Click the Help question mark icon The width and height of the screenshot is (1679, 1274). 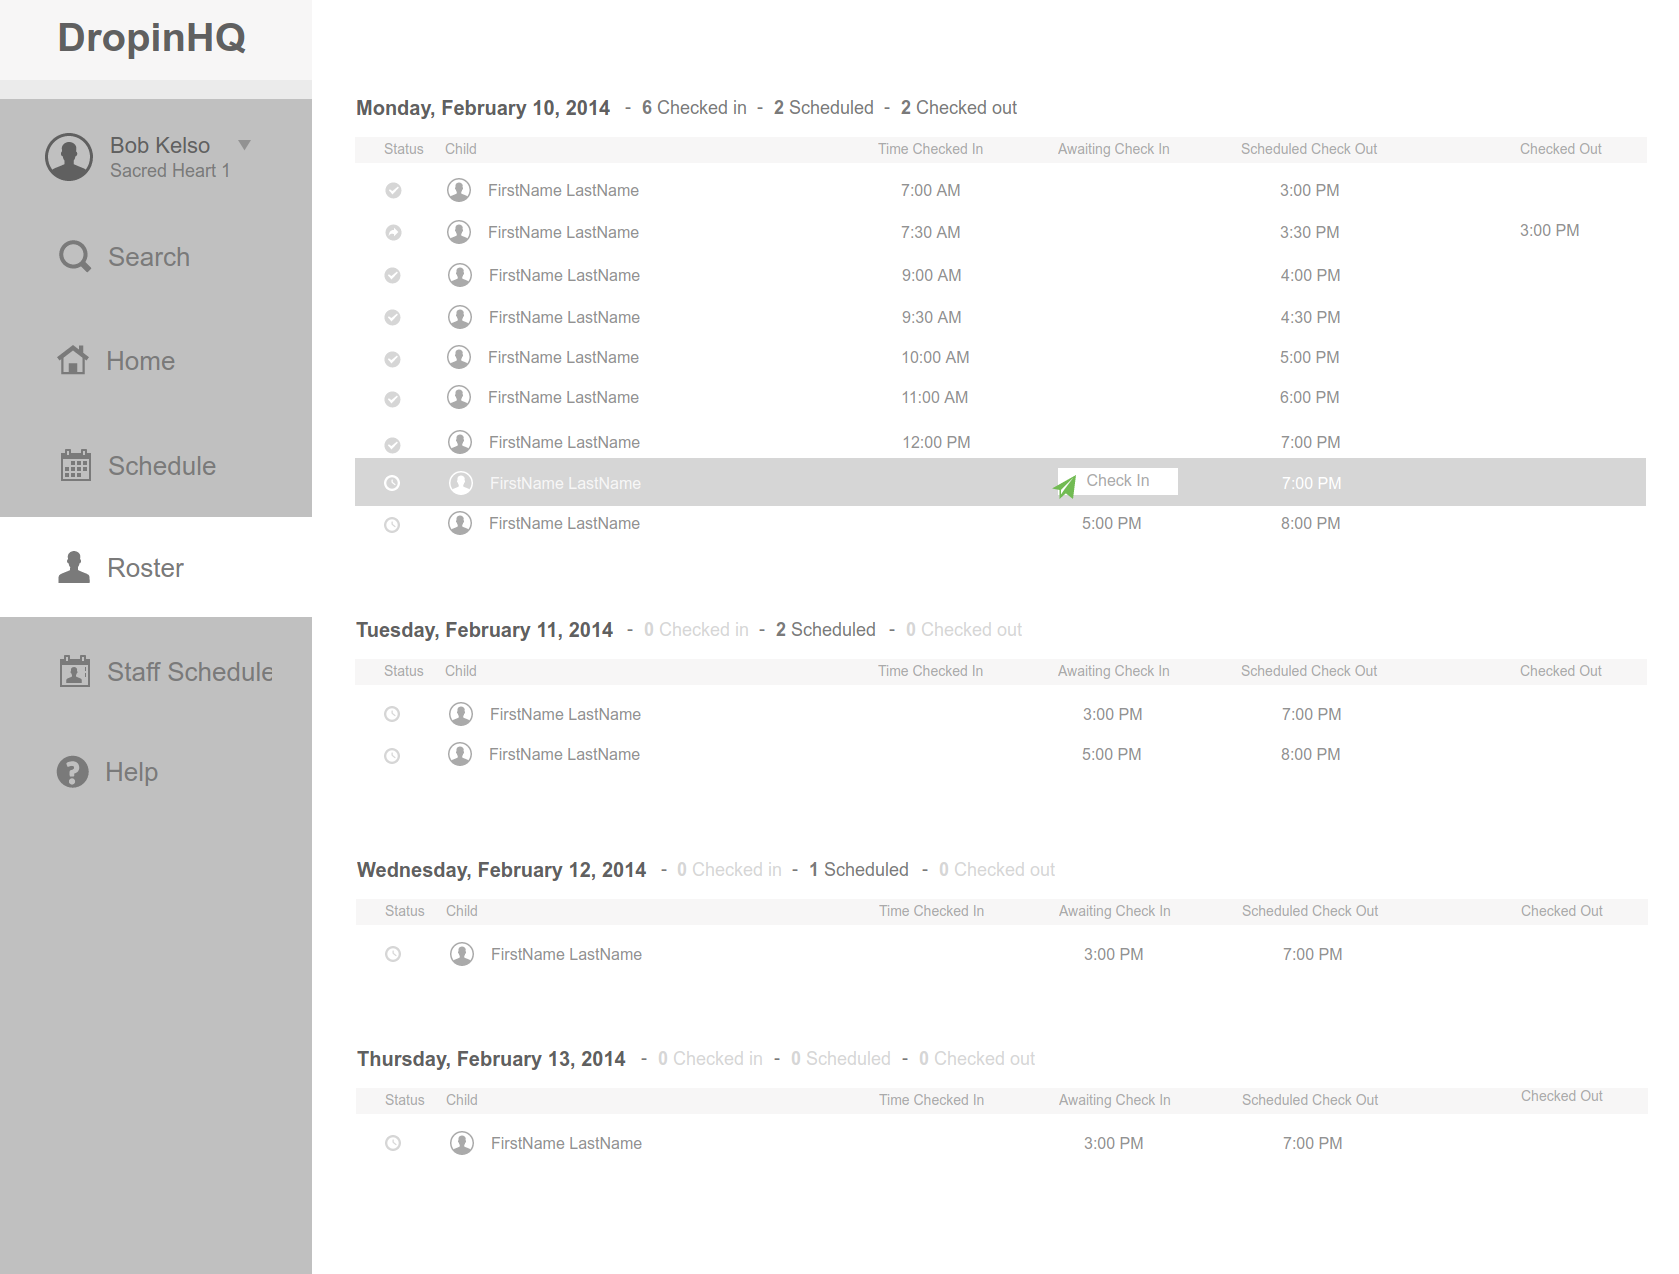73,771
